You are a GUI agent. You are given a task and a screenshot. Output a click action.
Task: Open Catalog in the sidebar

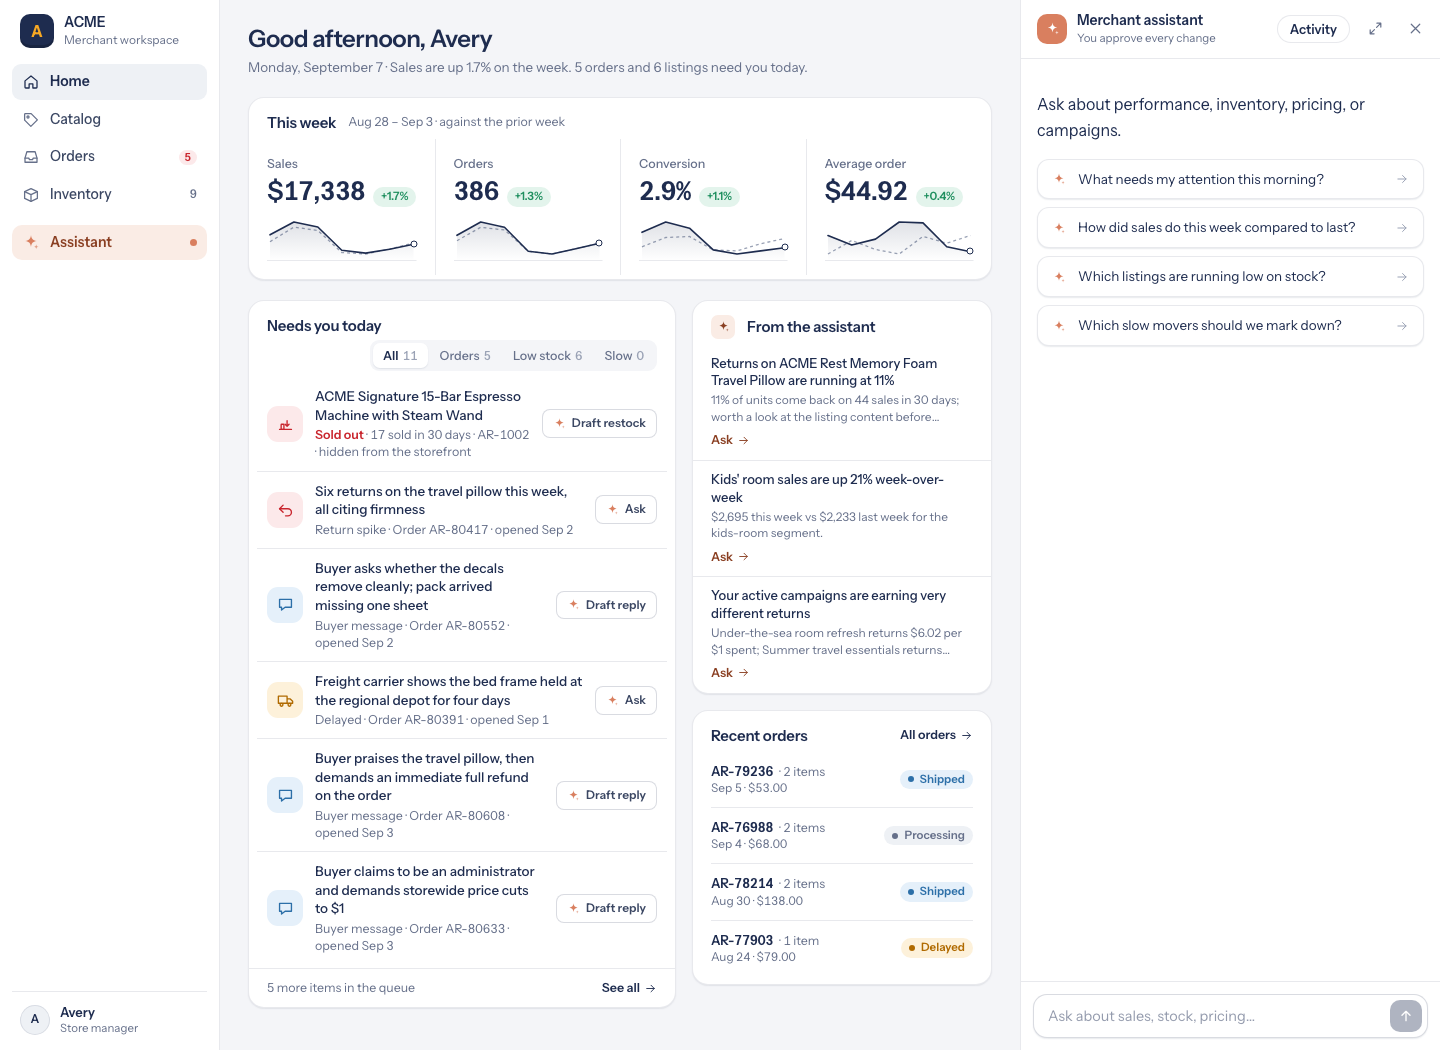tap(109, 119)
